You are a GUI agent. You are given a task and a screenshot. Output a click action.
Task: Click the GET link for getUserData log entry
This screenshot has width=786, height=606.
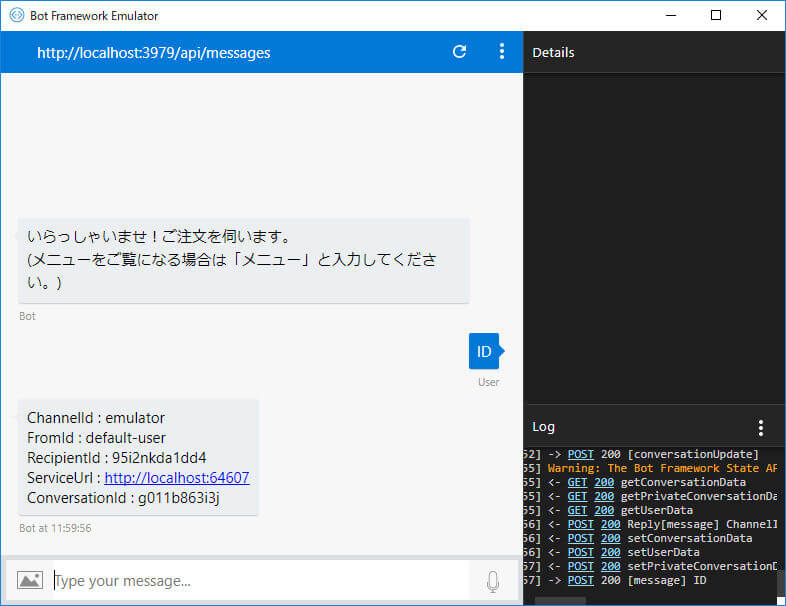(577, 510)
